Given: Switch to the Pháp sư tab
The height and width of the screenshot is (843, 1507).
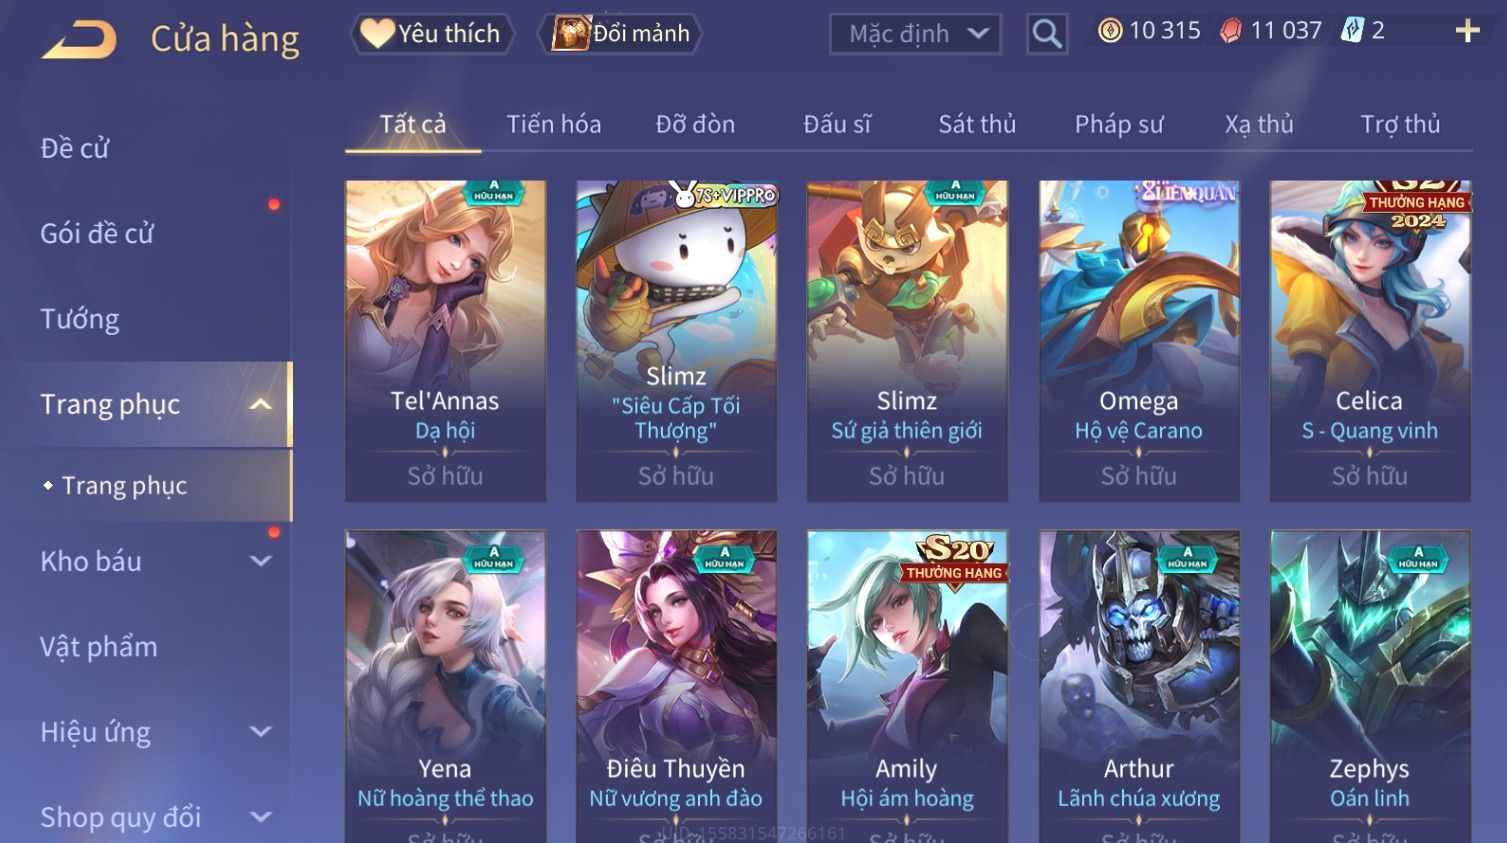Looking at the screenshot, I should tap(1118, 124).
